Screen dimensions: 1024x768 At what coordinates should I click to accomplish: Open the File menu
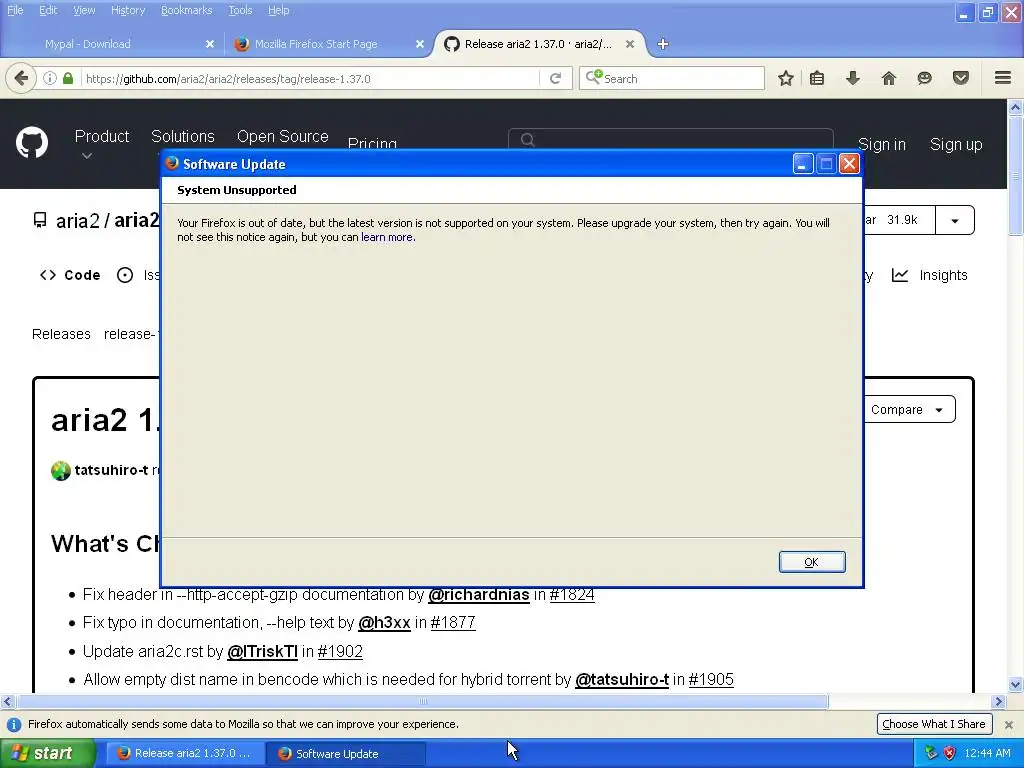[15, 10]
